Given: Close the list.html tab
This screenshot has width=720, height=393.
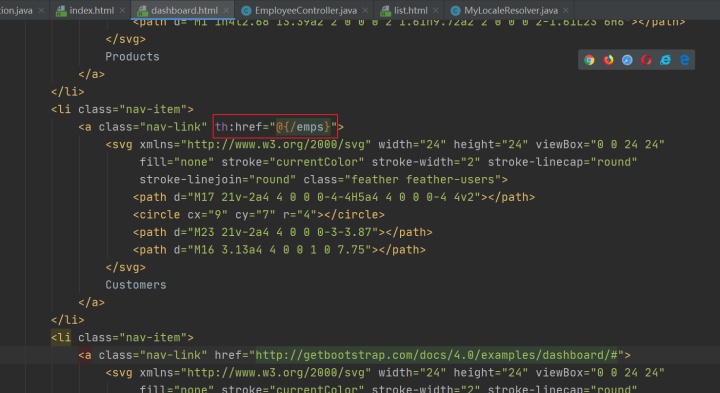Looking at the screenshot, I should point(435,10).
